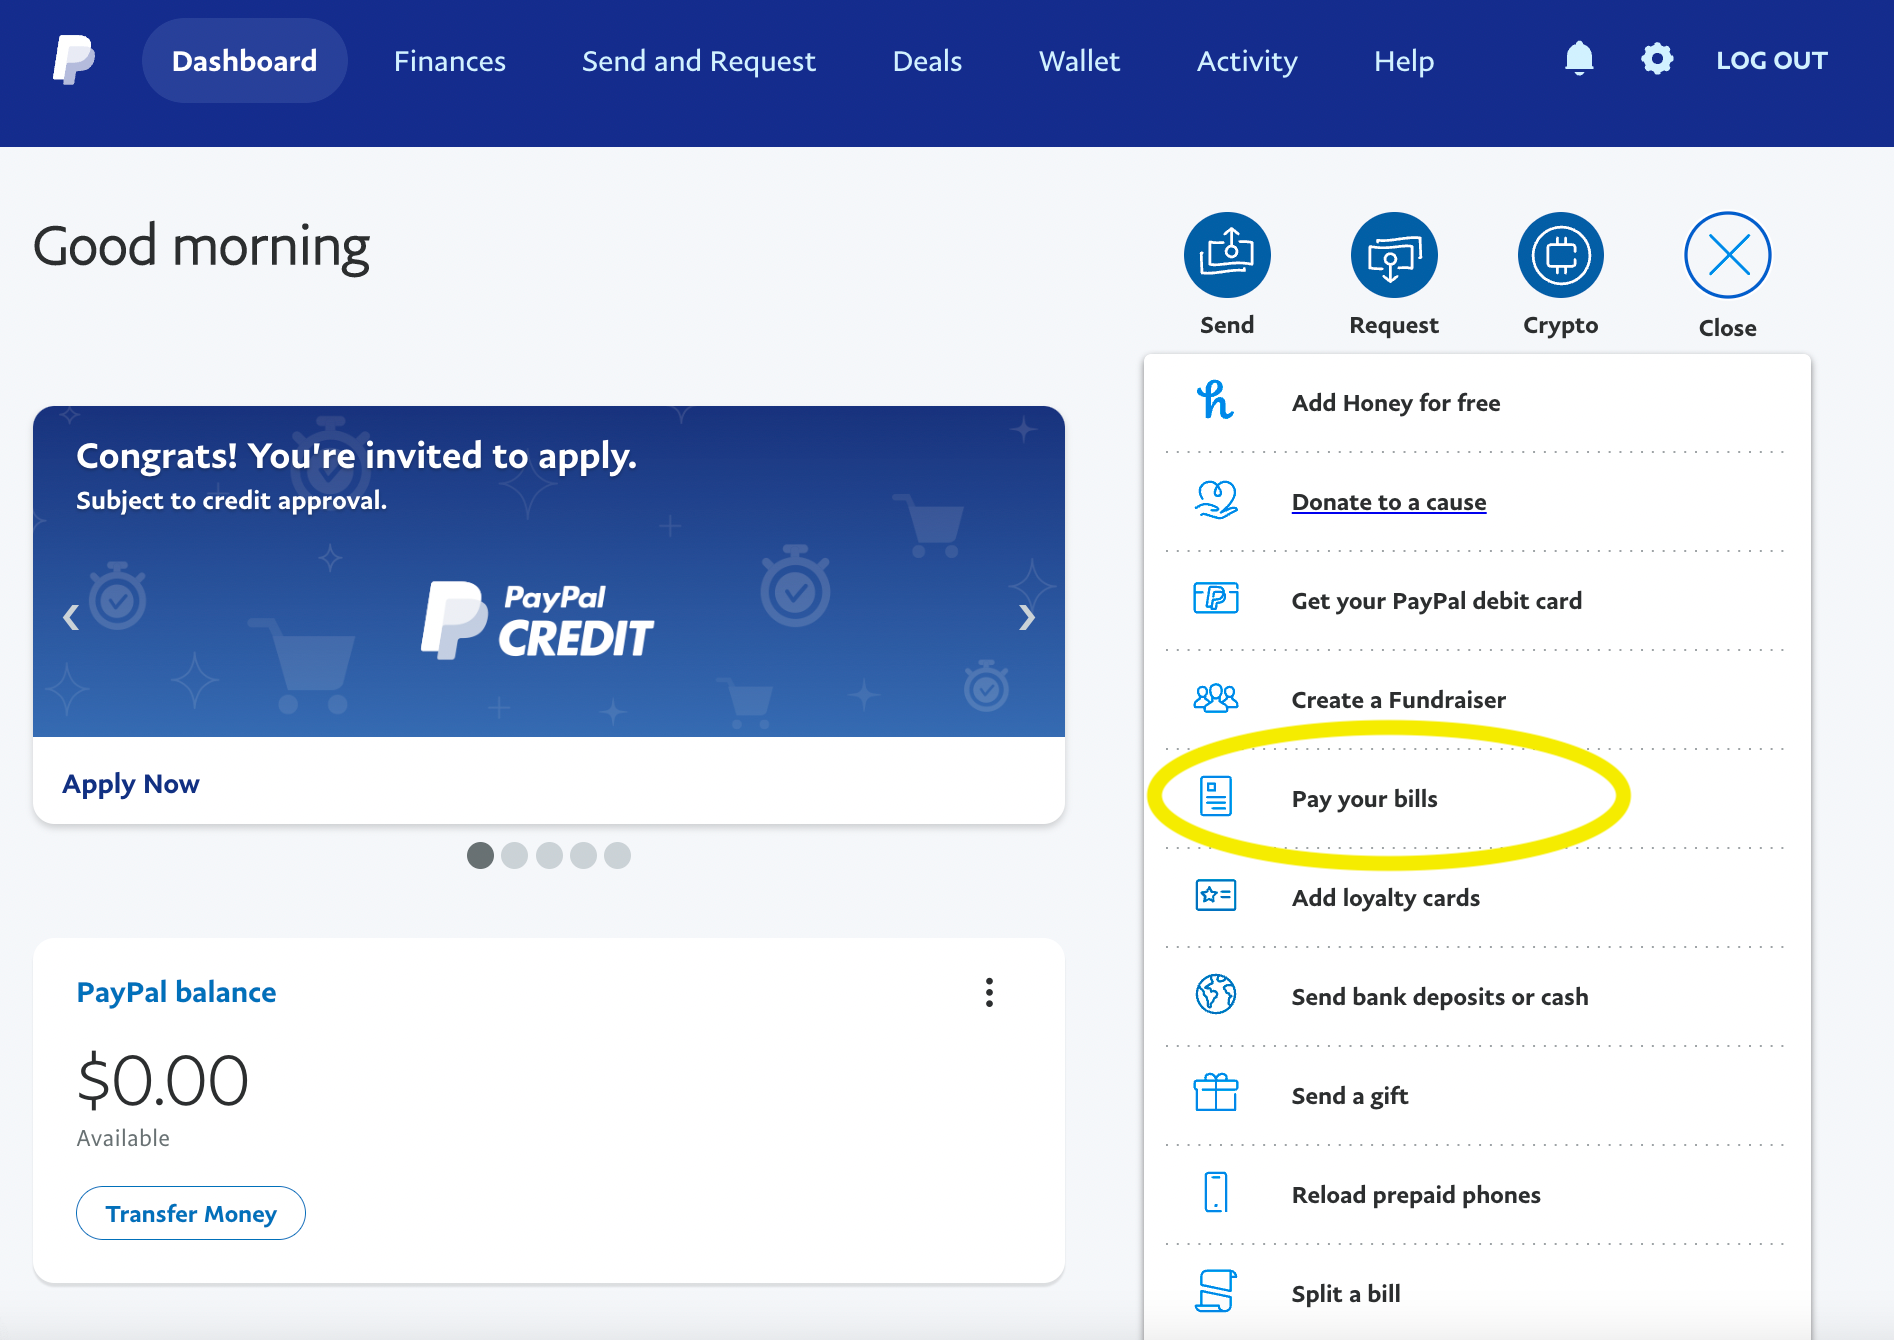Open the Crypto section icon
1894x1340 pixels.
pos(1560,254)
